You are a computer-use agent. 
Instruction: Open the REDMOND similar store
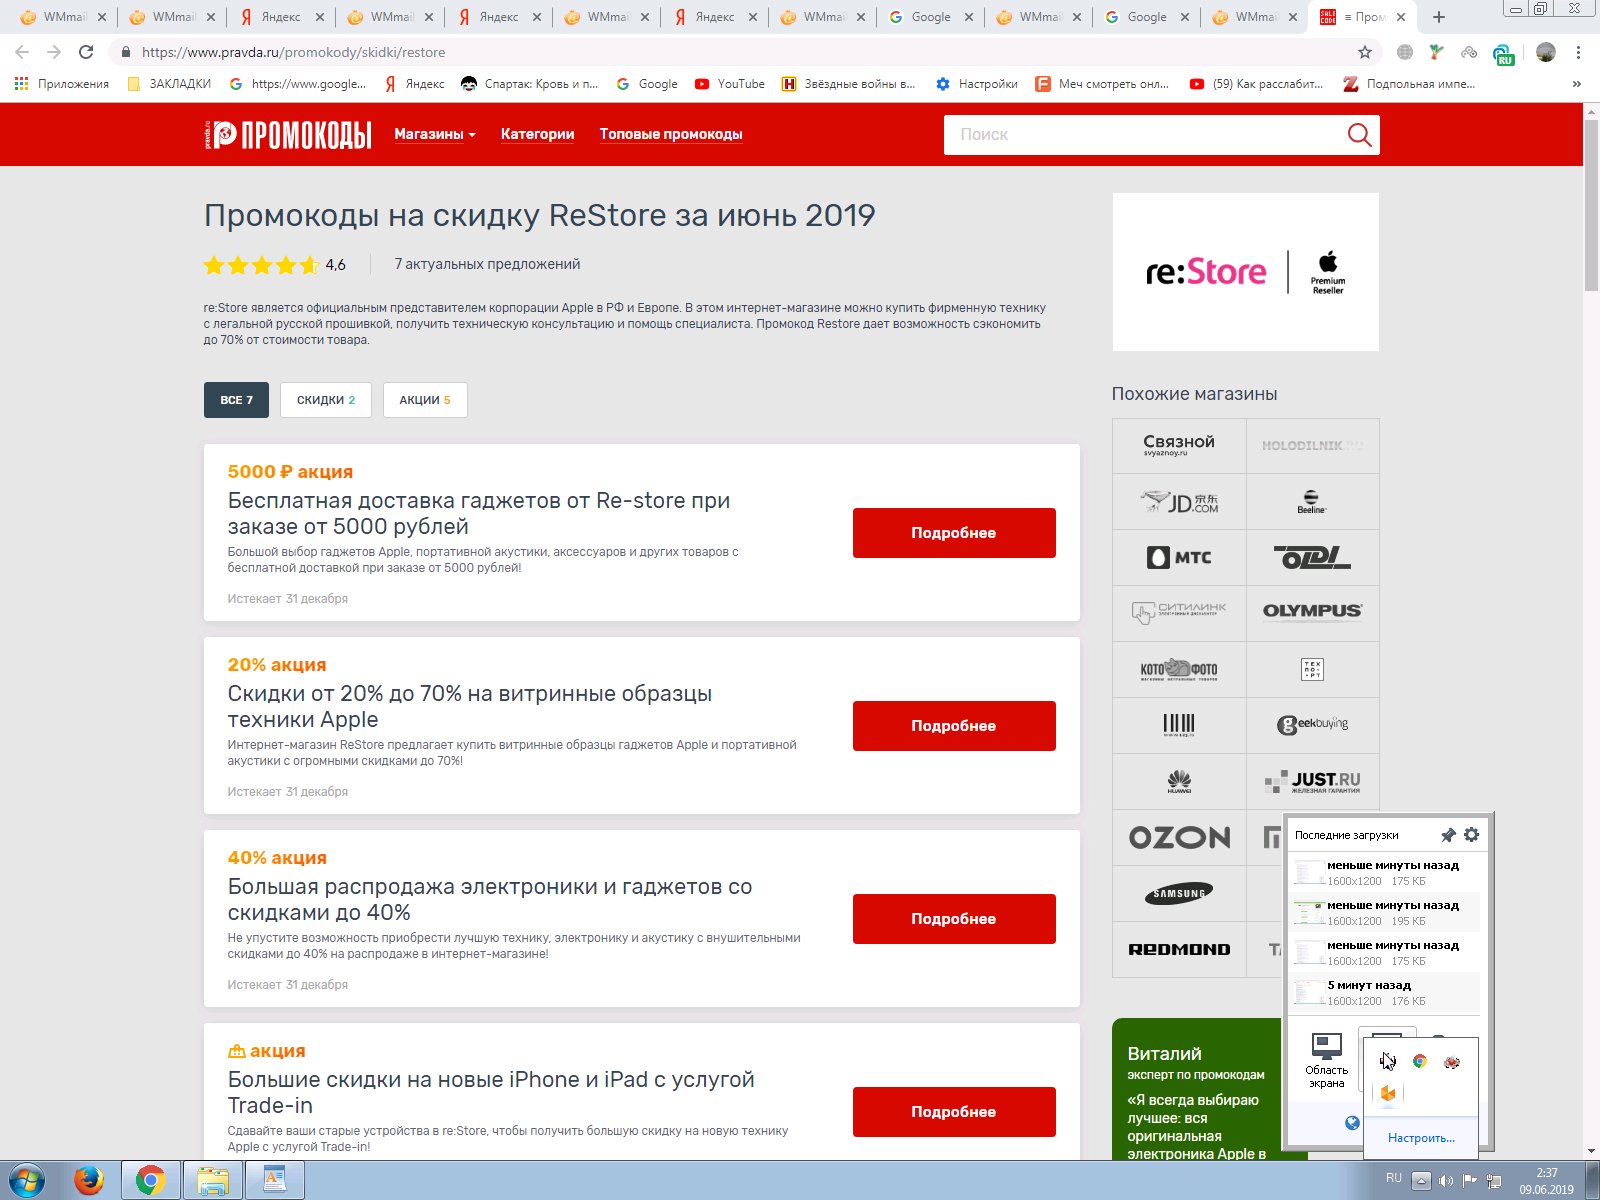(1179, 950)
